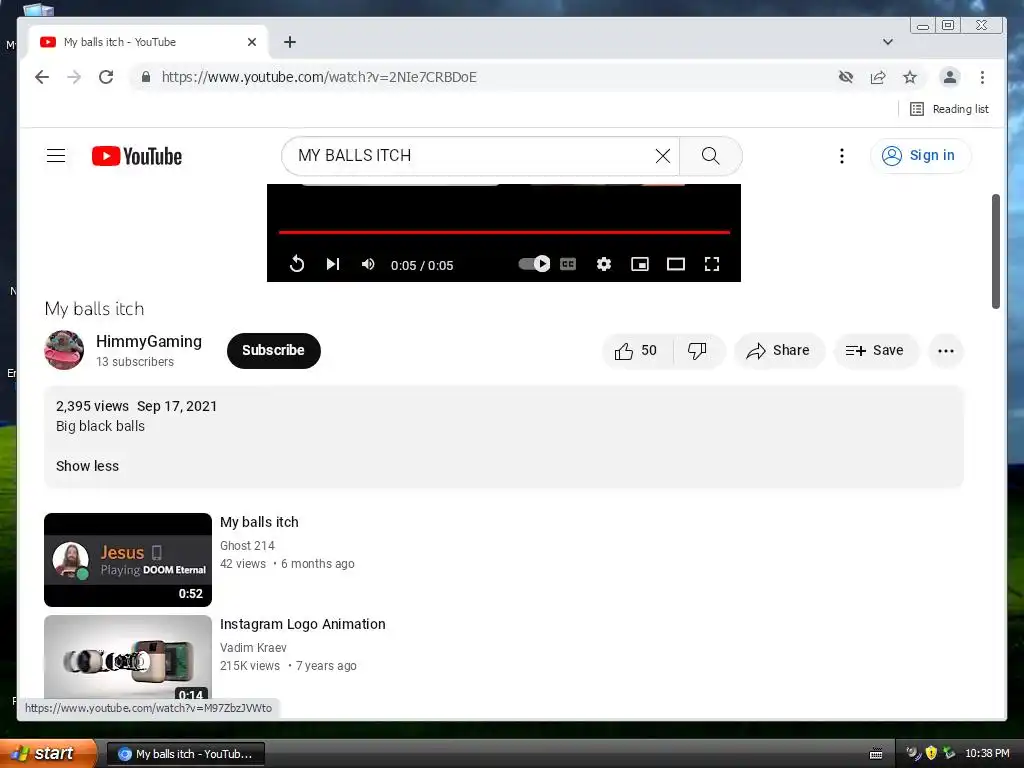Mute the video volume
The height and width of the screenshot is (768, 1024).
pyautogui.click(x=368, y=264)
